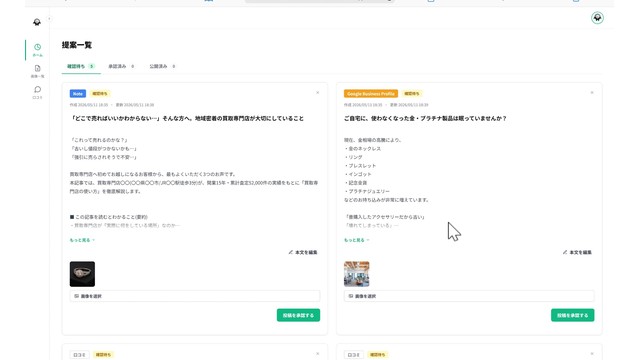Expand もっと見る on the Note card

(x=82, y=240)
